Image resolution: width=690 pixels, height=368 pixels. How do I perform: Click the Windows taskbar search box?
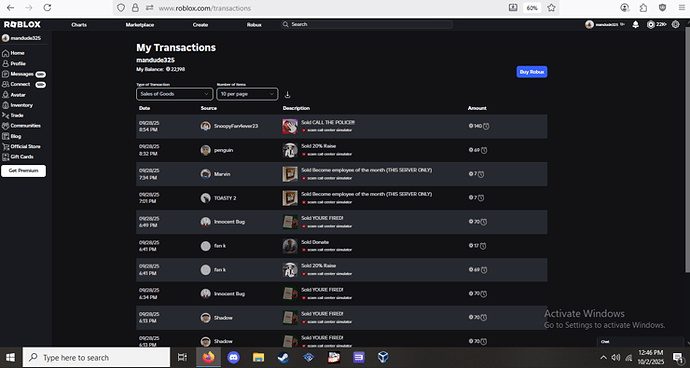[x=96, y=357]
